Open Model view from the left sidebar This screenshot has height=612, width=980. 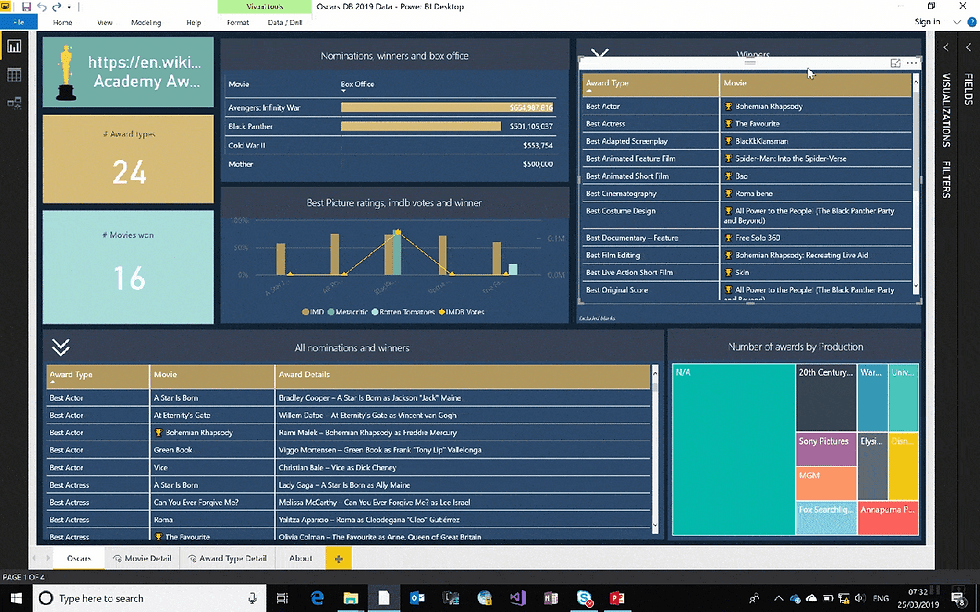click(x=14, y=101)
